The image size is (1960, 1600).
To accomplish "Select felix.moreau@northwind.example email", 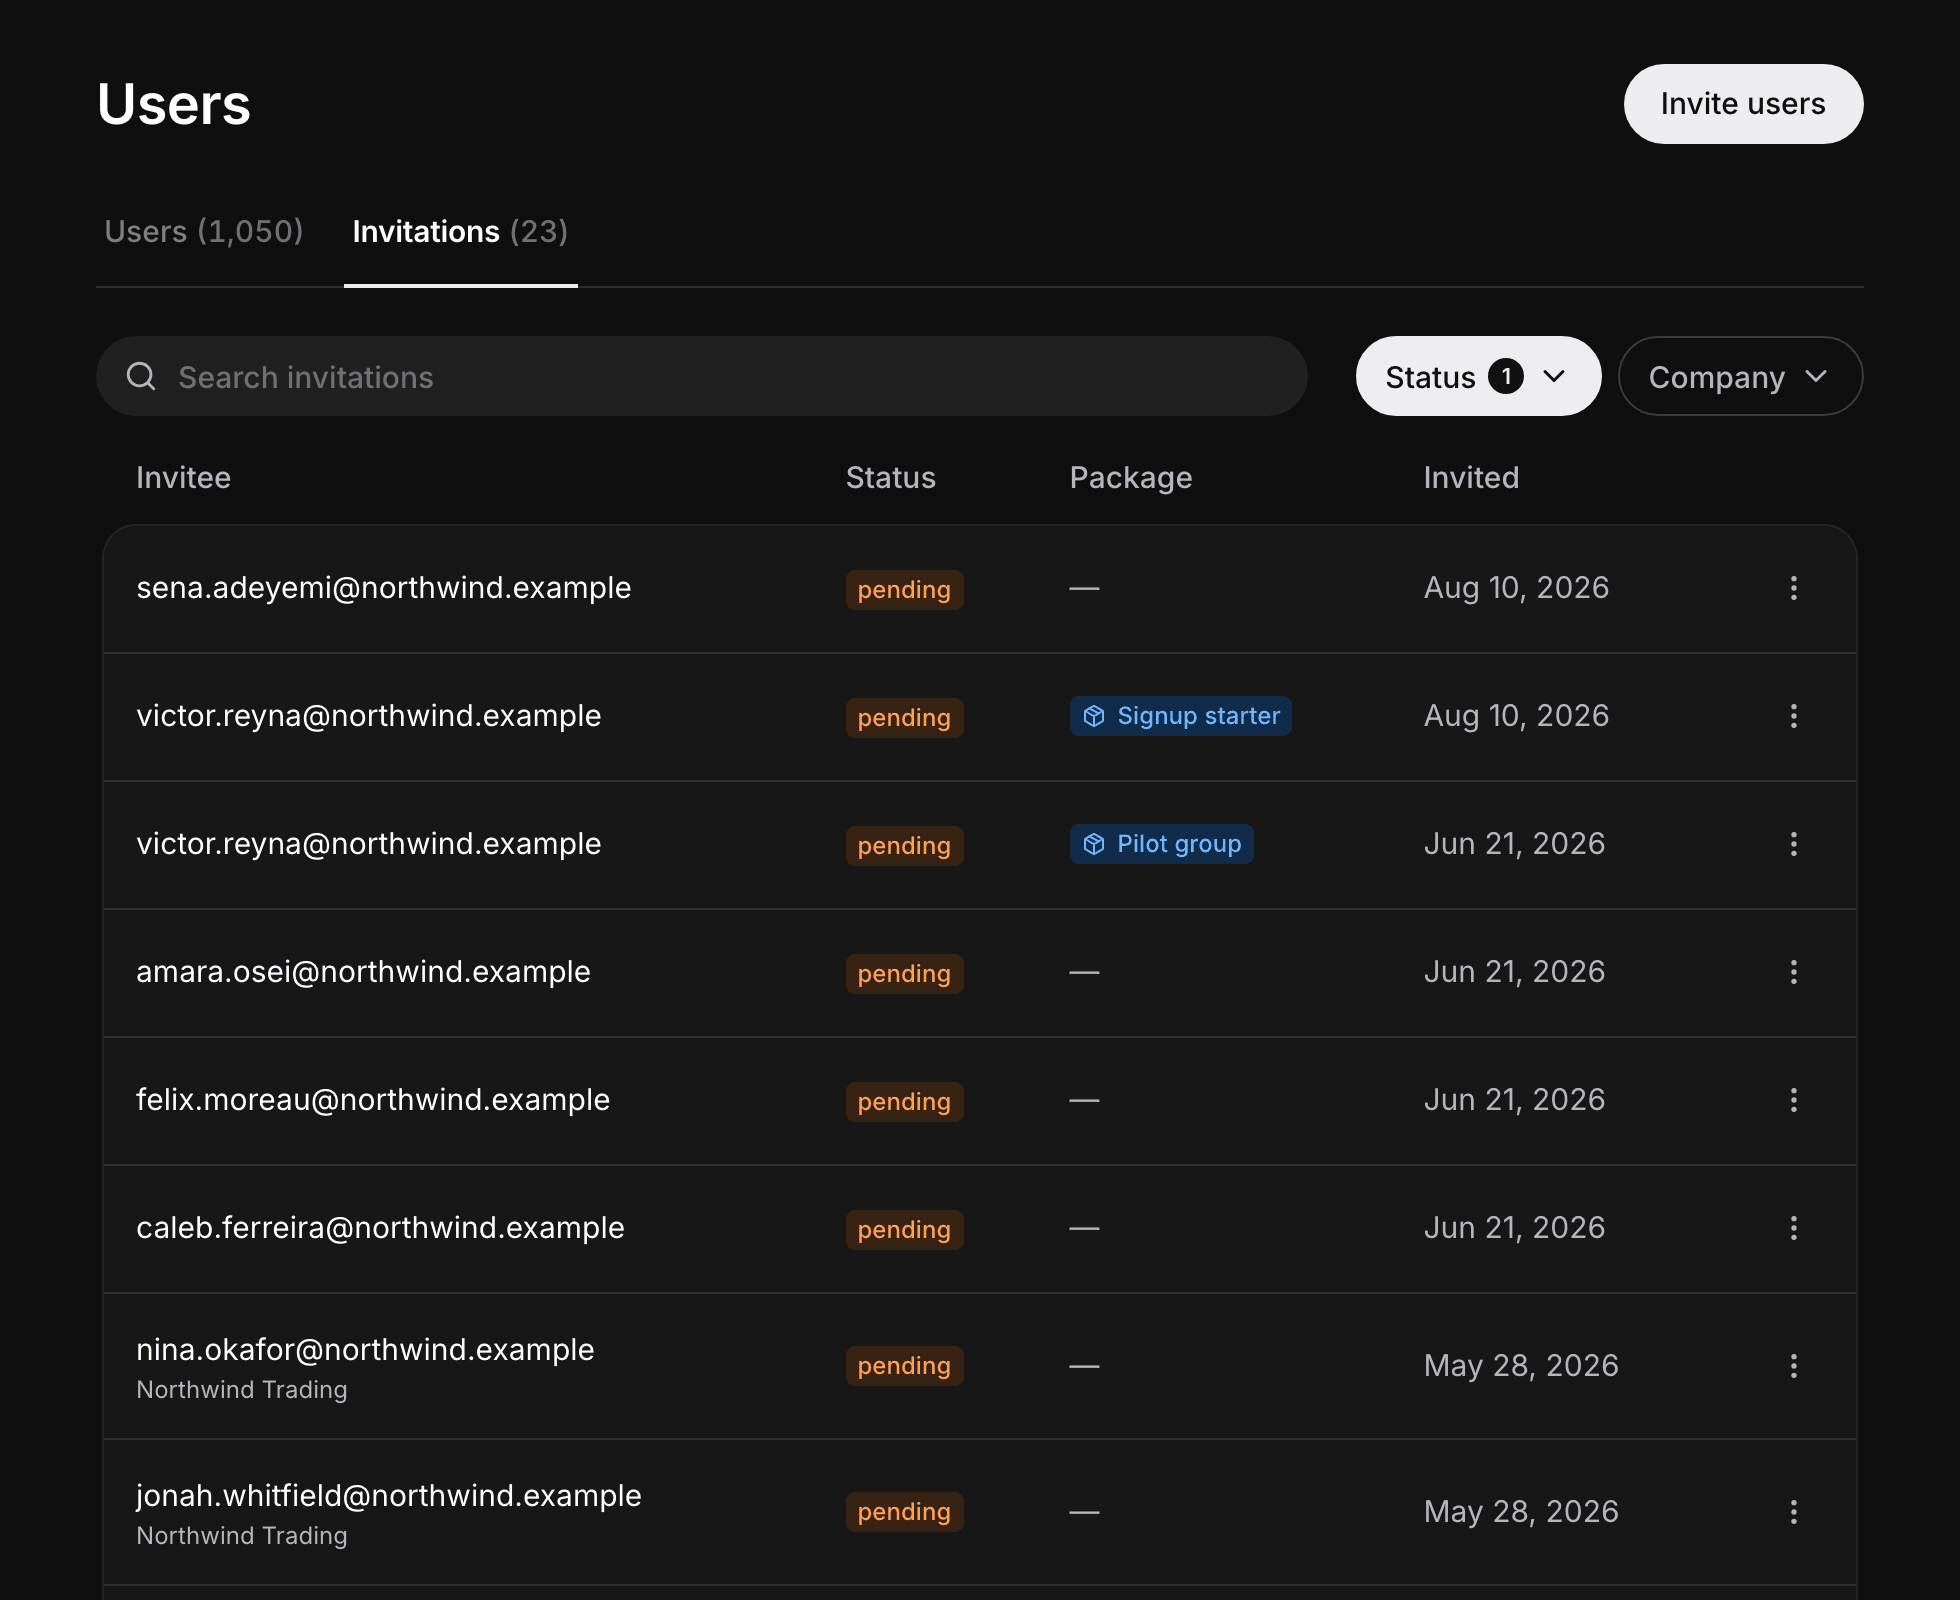I will (372, 1100).
